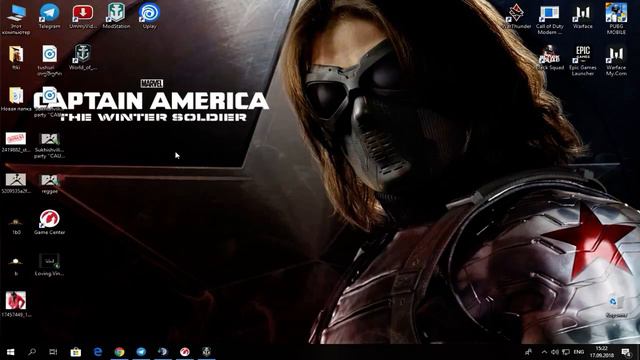Launch the Telegram desktop shortcut
The height and width of the screenshot is (360, 640).
pyautogui.click(x=49, y=16)
